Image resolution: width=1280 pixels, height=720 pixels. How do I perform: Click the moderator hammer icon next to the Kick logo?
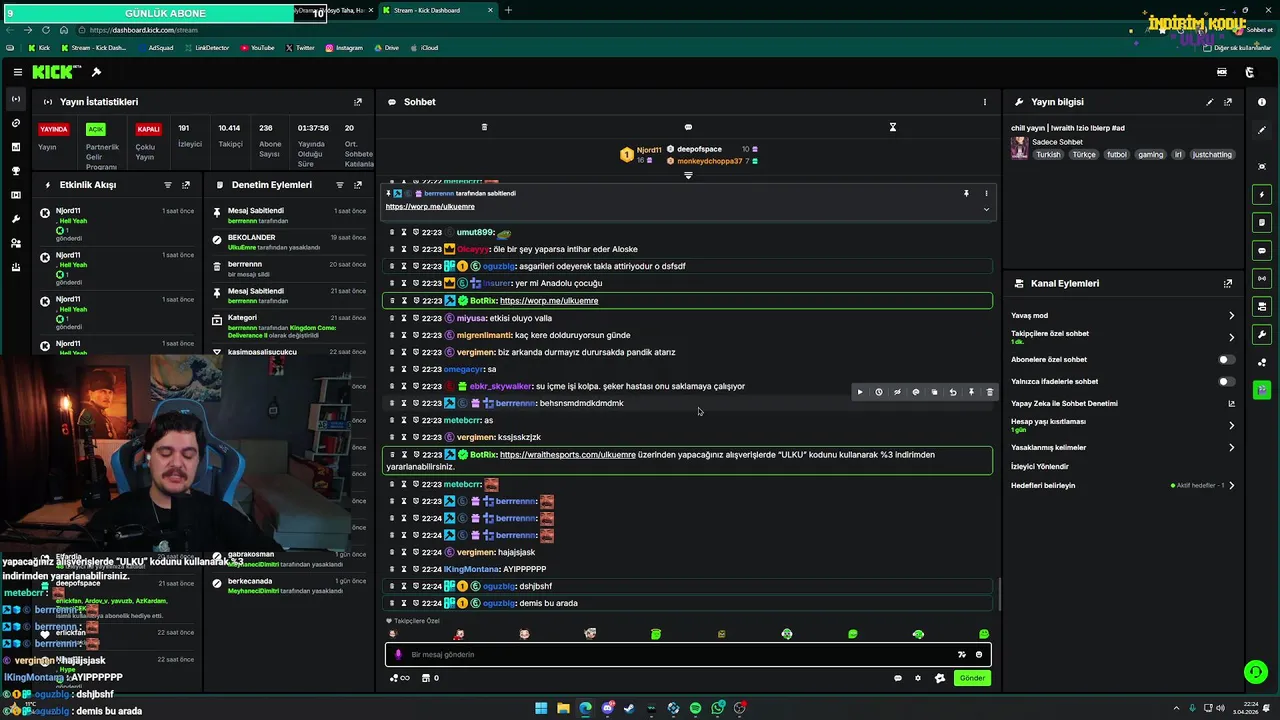click(96, 72)
